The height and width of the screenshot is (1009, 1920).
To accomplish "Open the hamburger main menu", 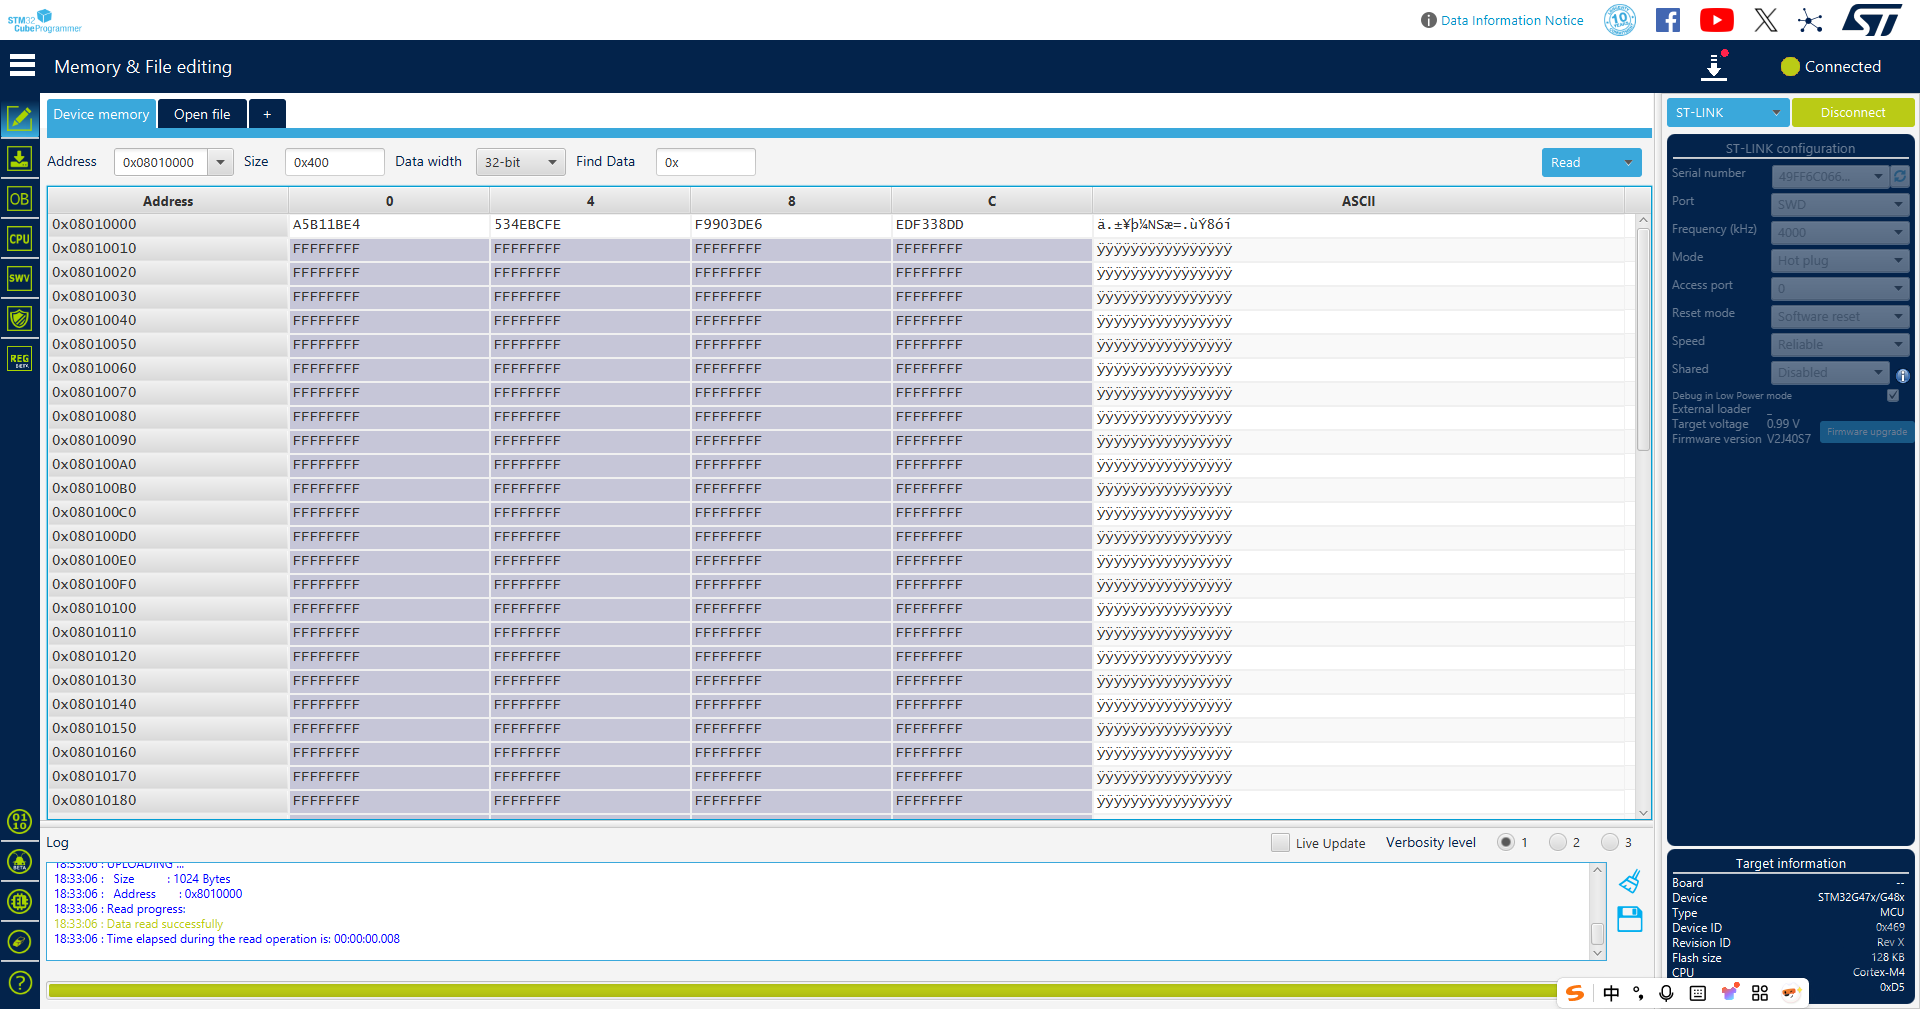I will coord(22,66).
